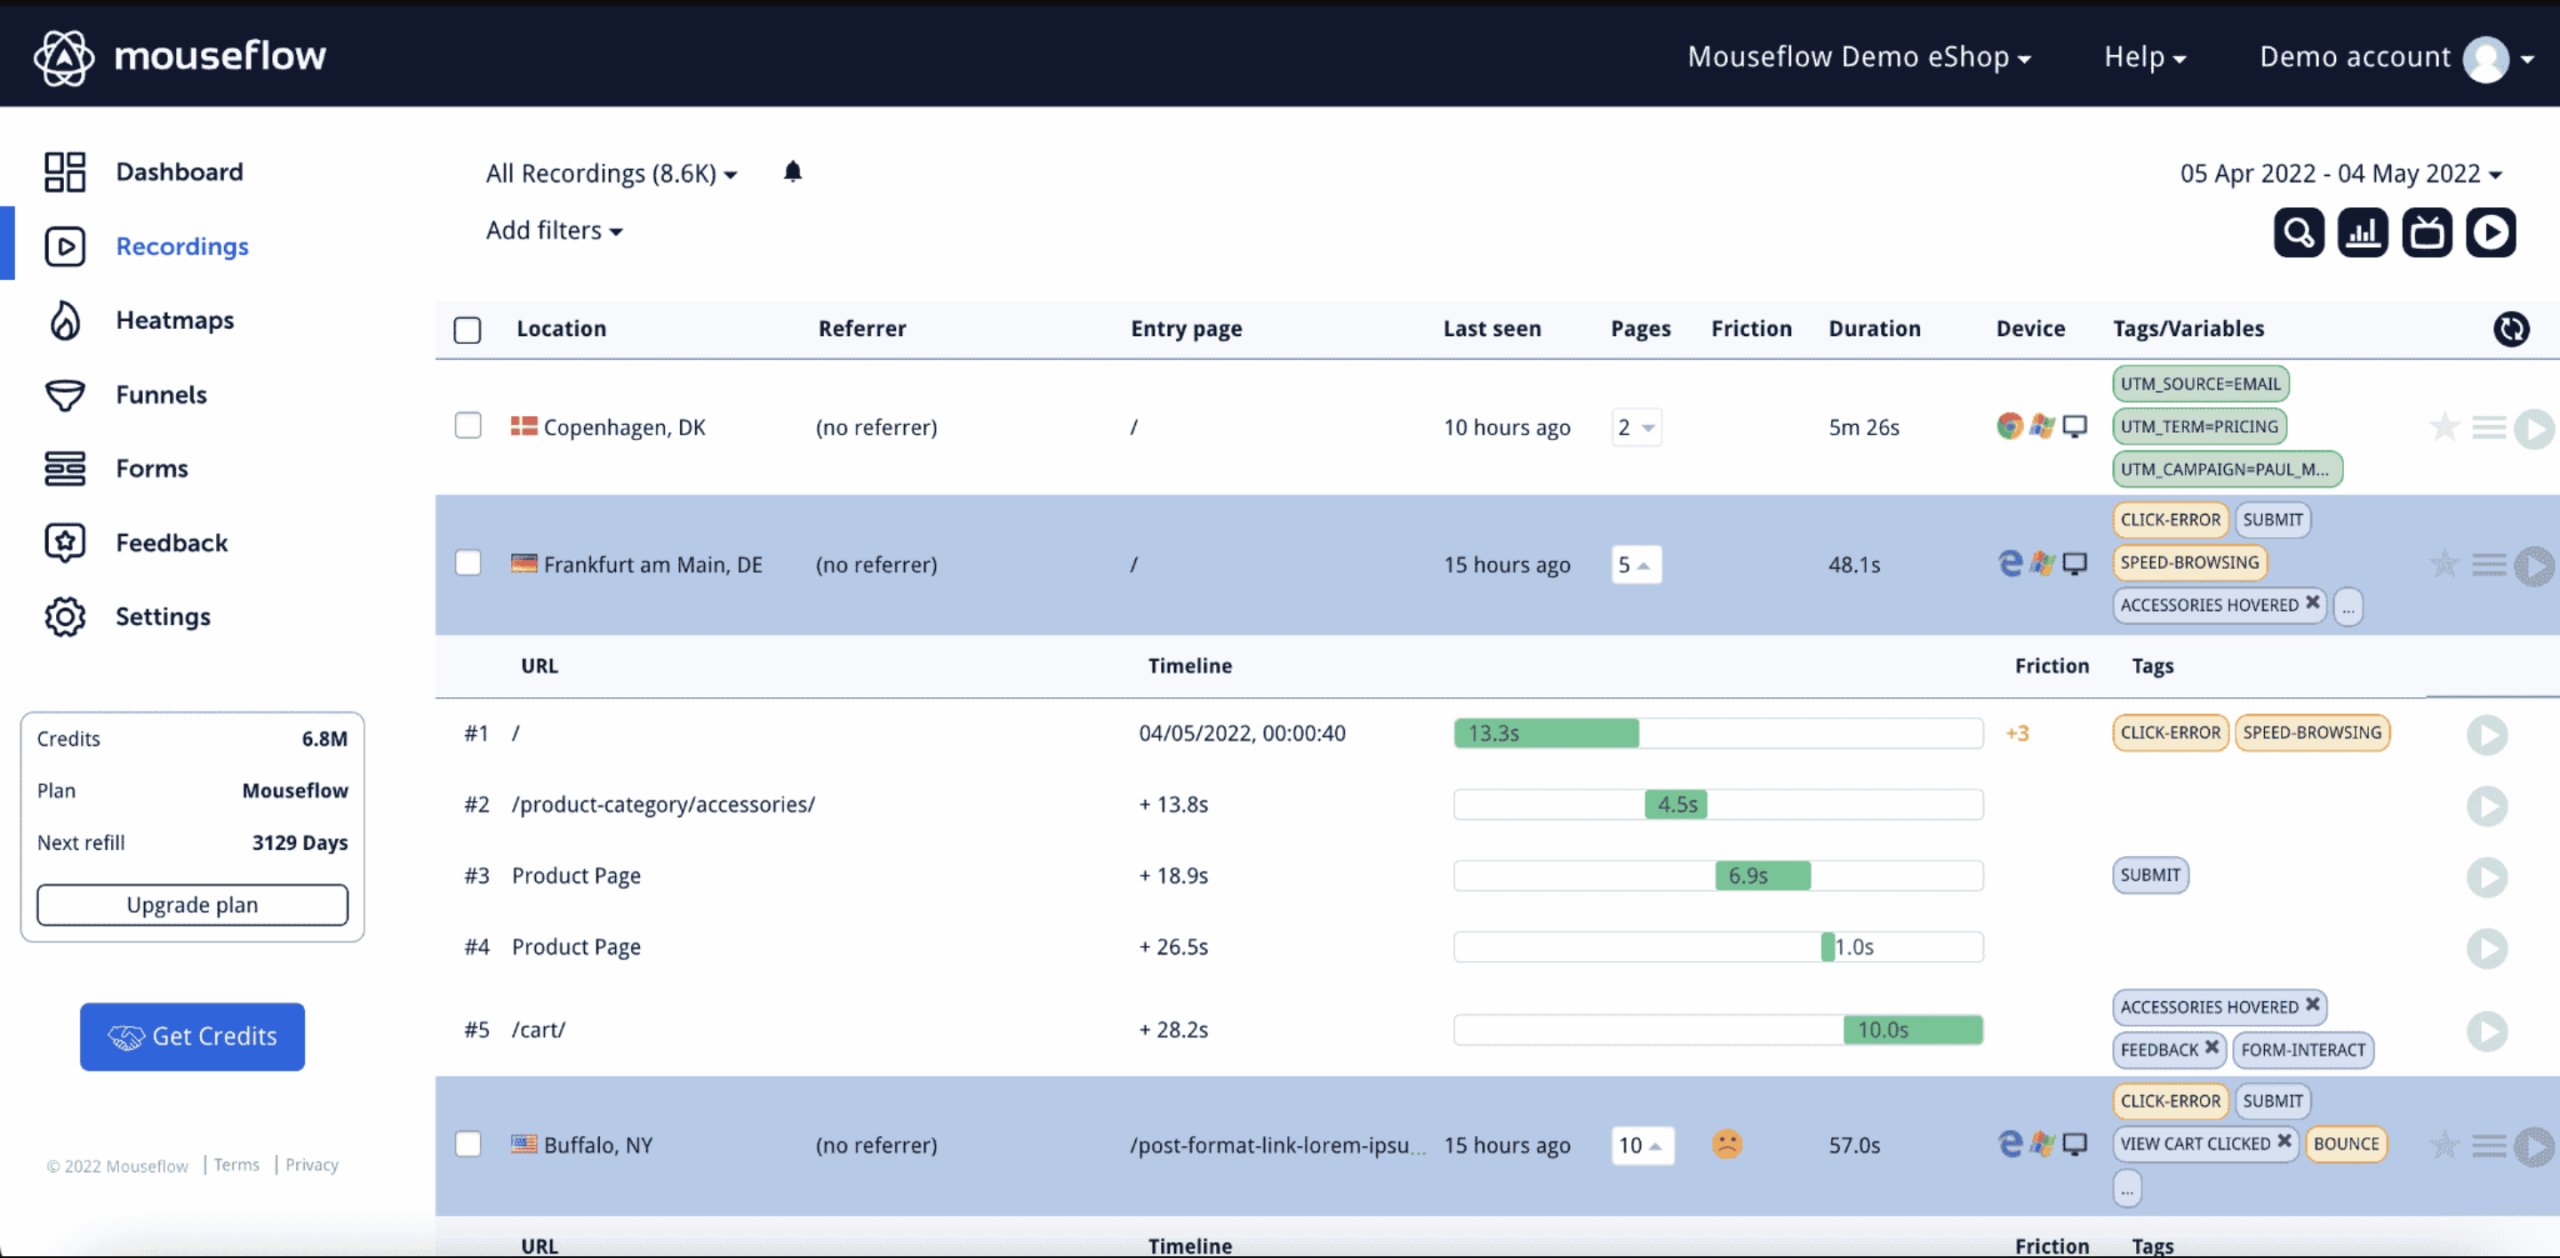
Task: Click the Upgrade plan button
Action: point(192,905)
